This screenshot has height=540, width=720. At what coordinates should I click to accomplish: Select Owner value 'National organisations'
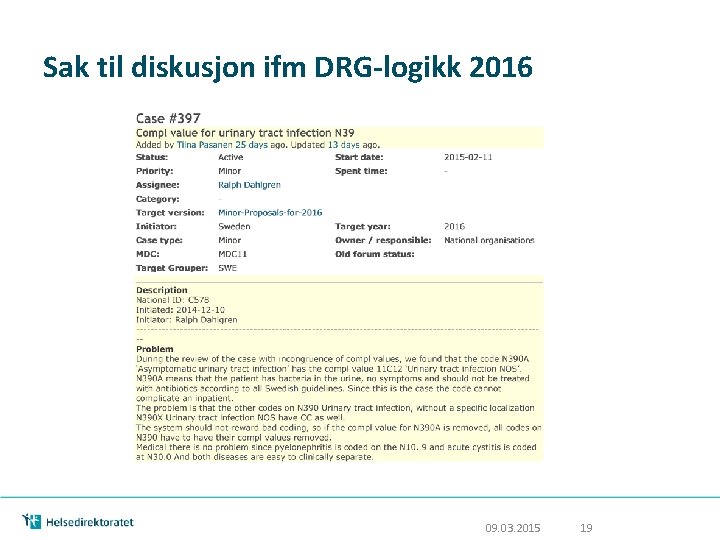(489, 240)
